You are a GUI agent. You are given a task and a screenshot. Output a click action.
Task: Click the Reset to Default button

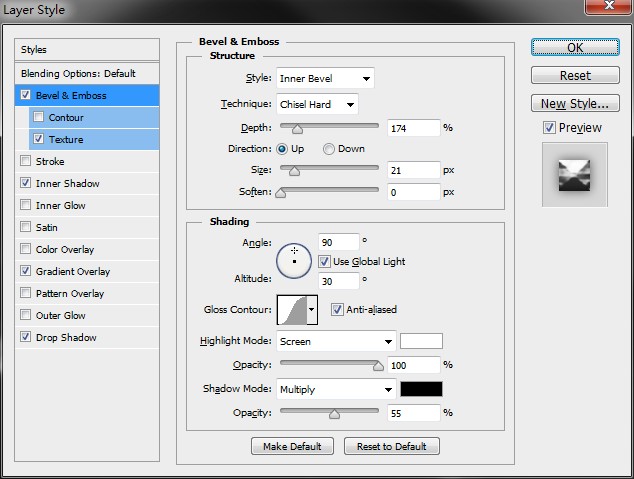tap(391, 446)
